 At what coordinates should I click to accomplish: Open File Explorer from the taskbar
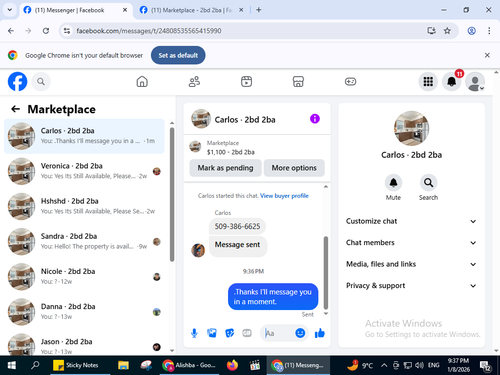[x=123, y=365]
